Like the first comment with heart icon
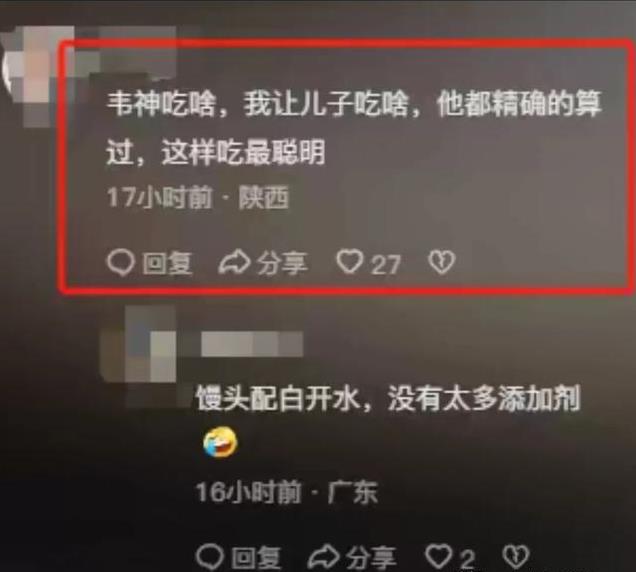The height and width of the screenshot is (572, 636). click(350, 261)
